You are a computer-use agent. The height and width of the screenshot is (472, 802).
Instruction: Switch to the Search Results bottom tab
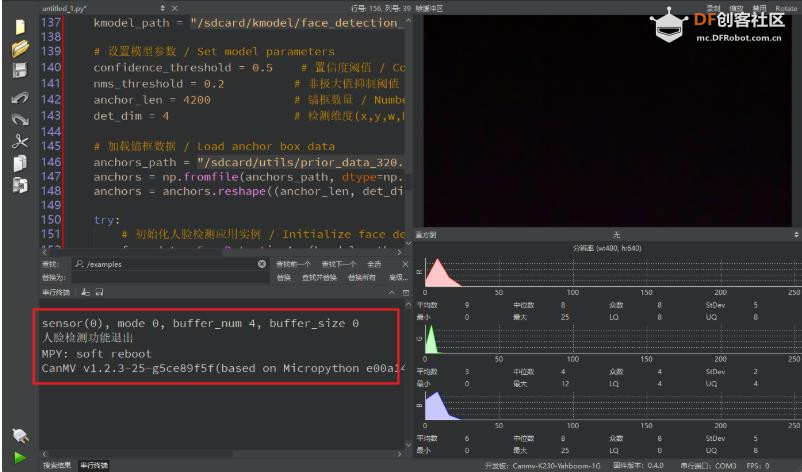click(x=57, y=465)
